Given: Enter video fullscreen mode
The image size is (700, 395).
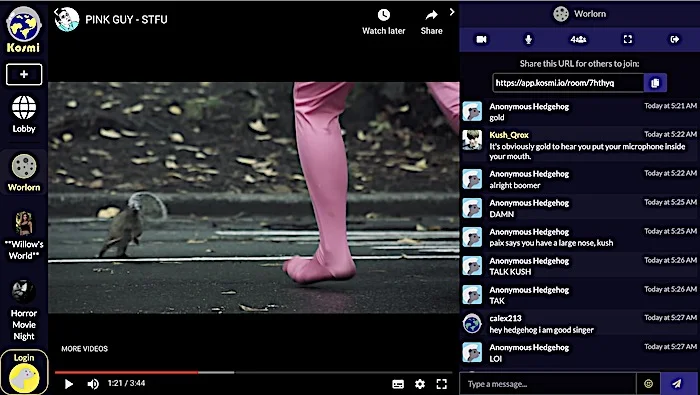Looking at the screenshot, I should 442,384.
